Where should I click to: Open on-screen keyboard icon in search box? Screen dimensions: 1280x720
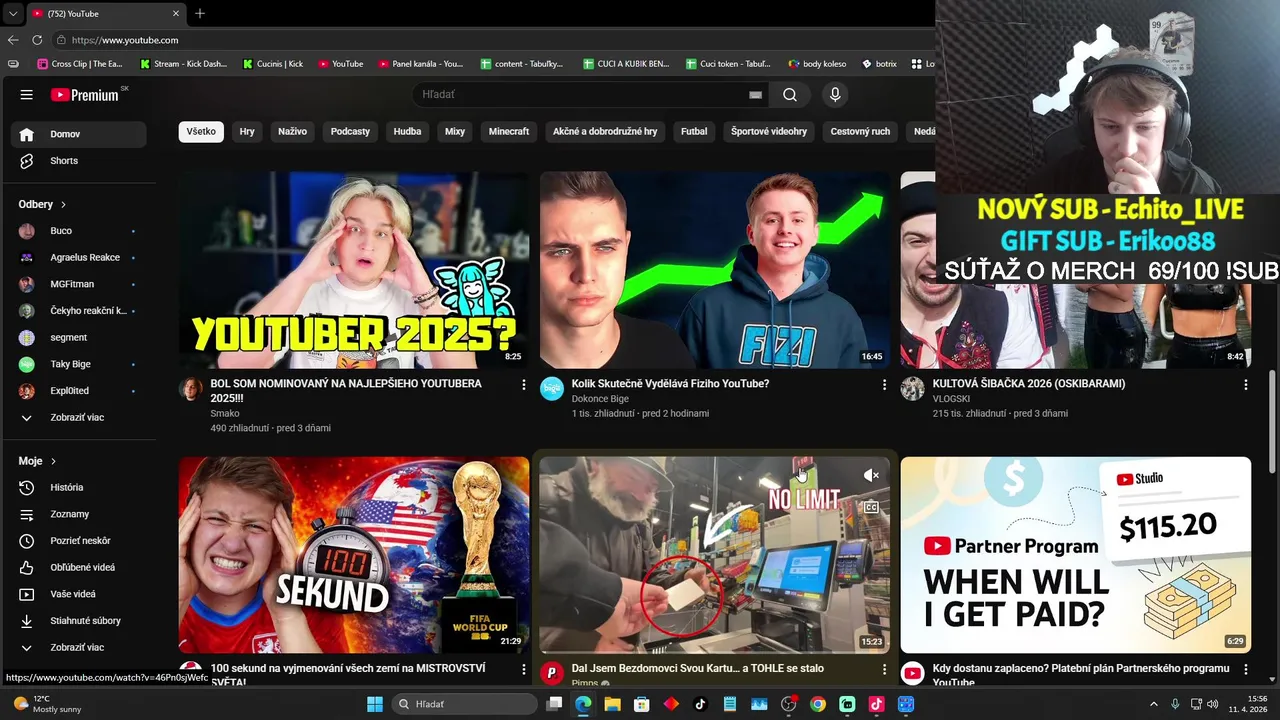(755, 95)
